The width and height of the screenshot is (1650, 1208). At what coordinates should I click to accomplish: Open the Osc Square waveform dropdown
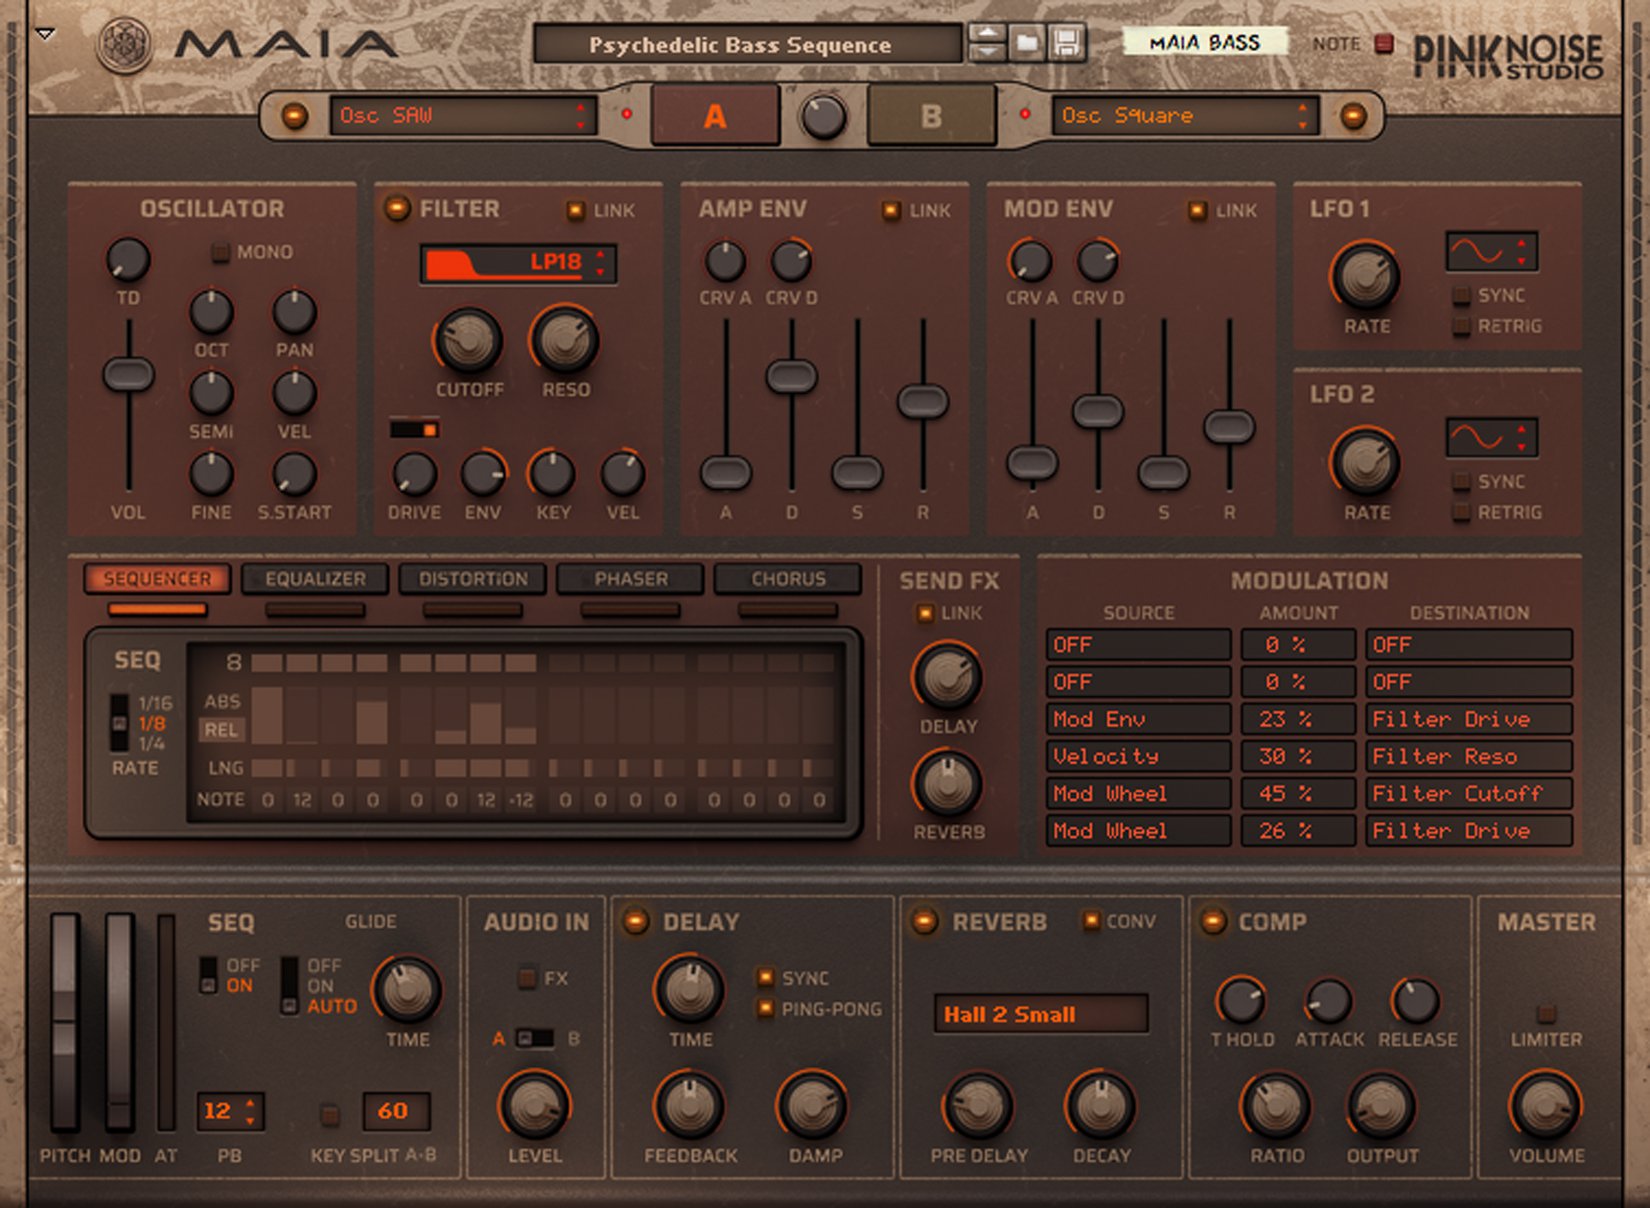1185,116
